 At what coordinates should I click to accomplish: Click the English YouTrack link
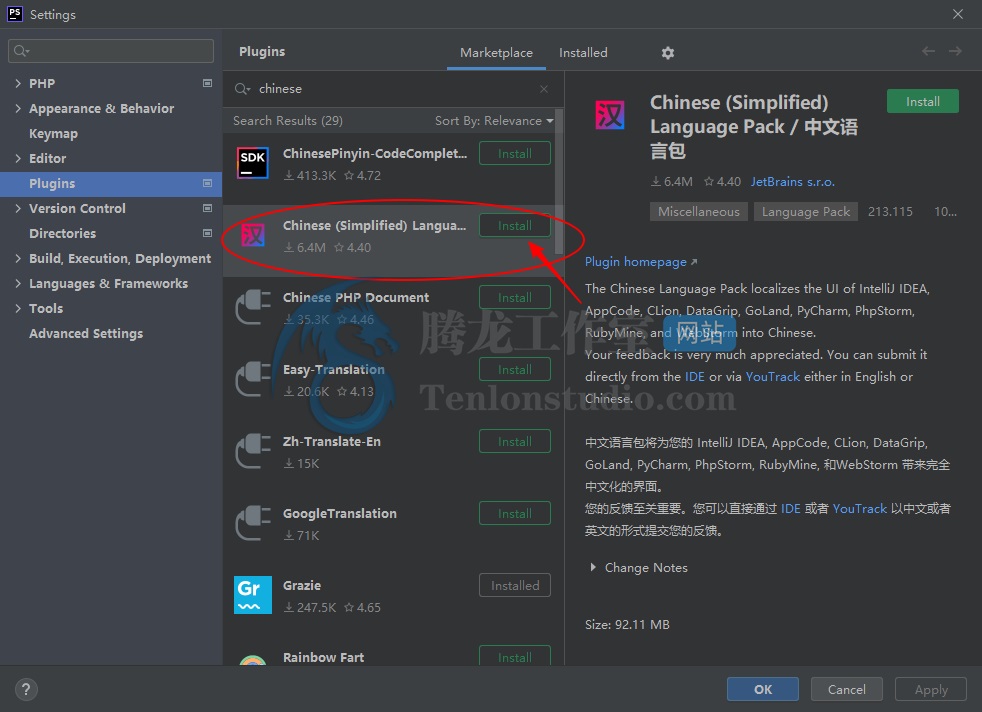click(x=773, y=377)
